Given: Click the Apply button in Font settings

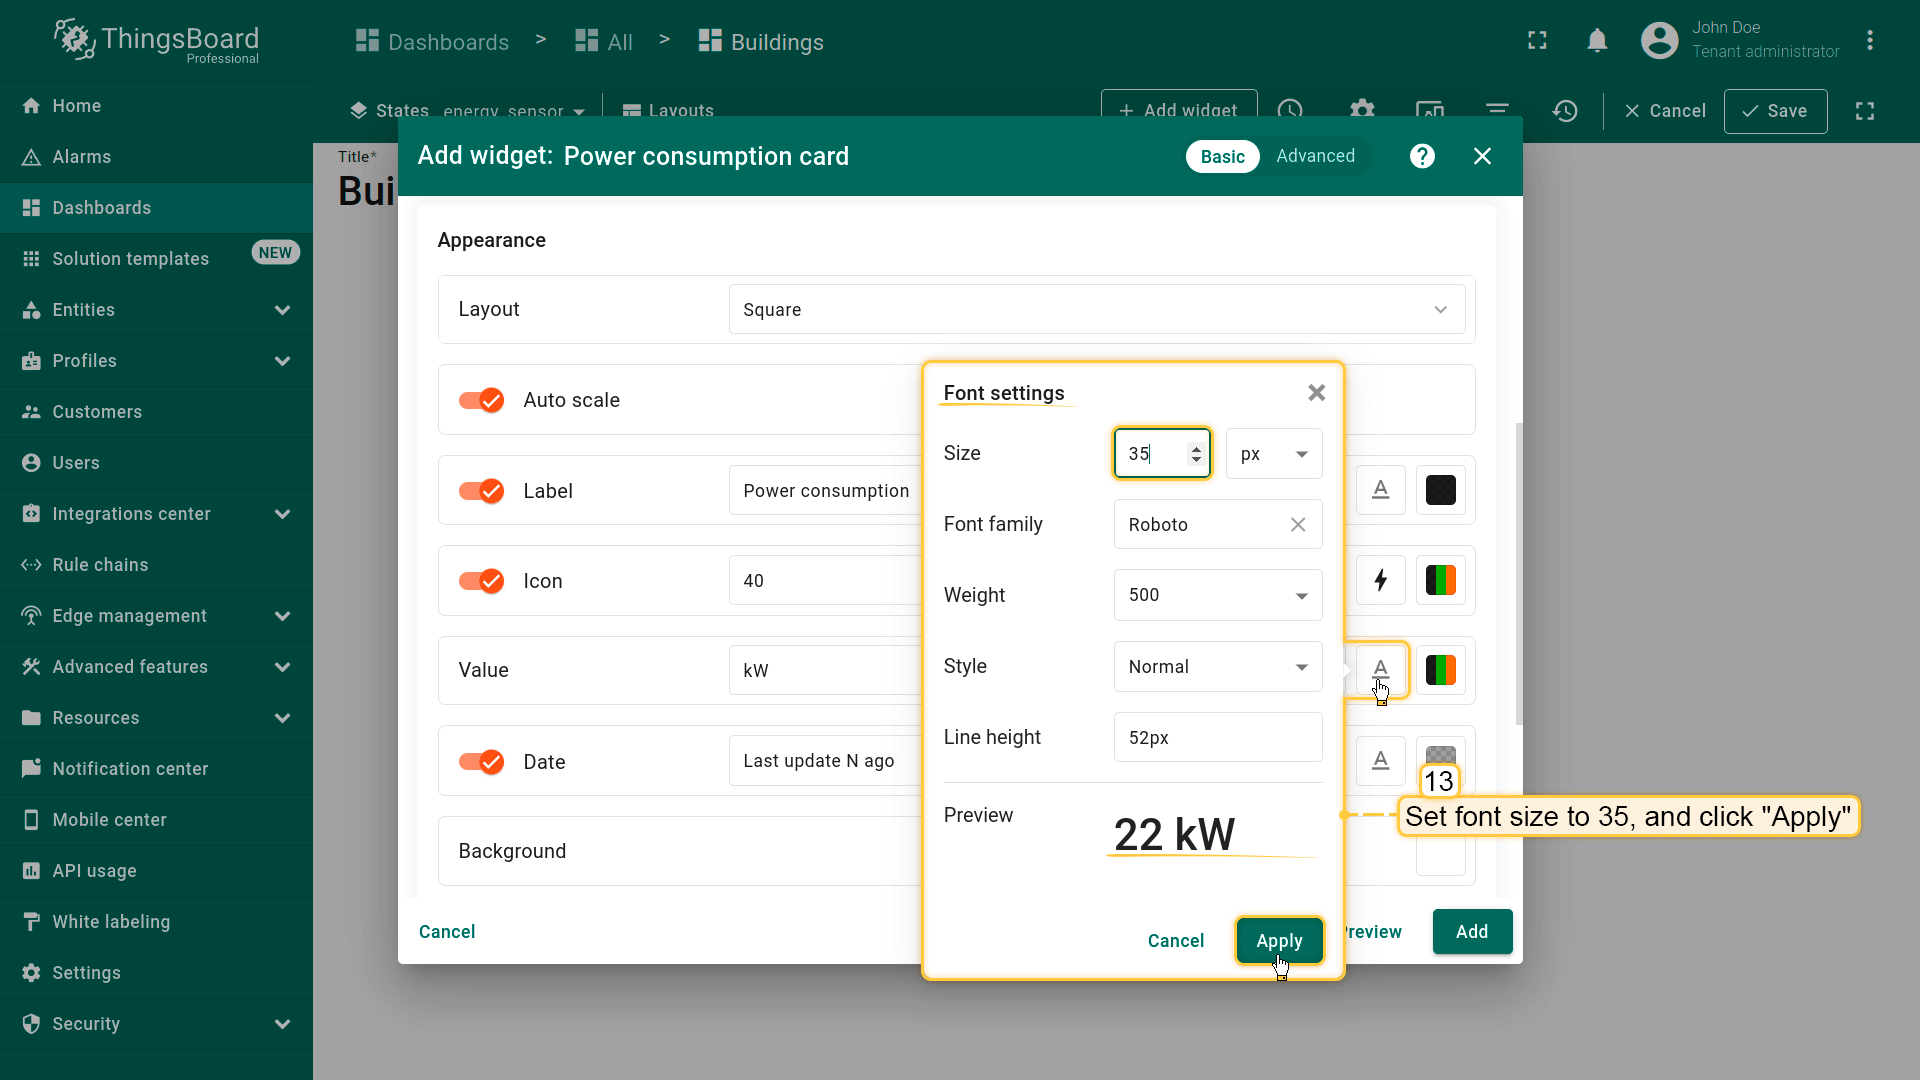Looking at the screenshot, I should tap(1279, 941).
